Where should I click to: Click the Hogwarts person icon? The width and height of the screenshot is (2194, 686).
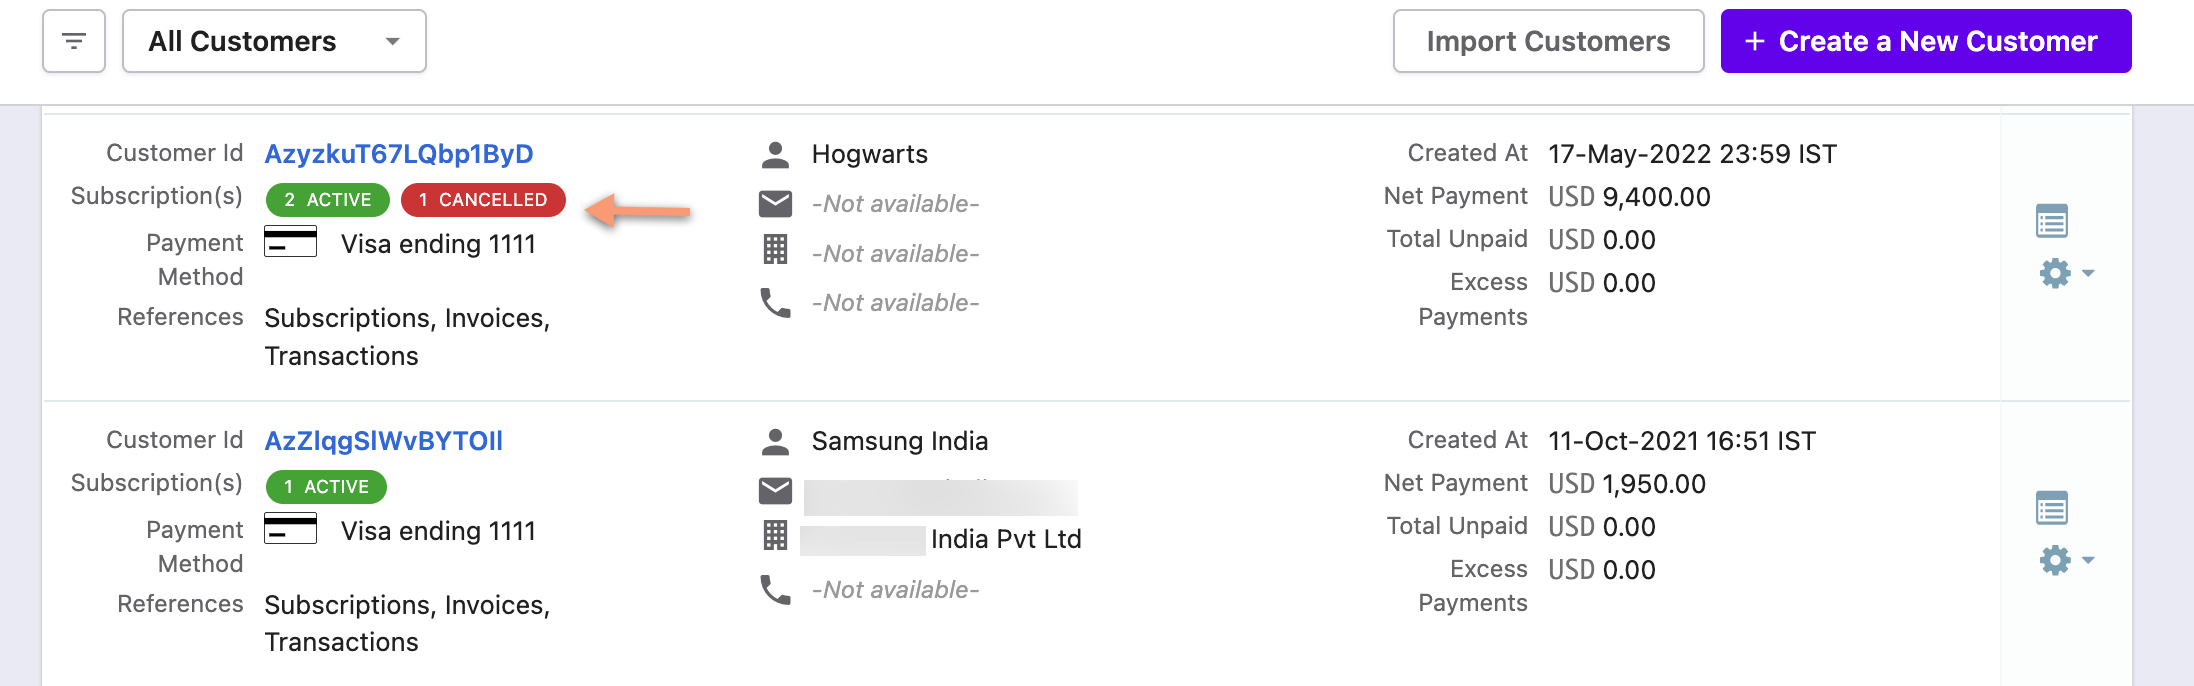(775, 154)
